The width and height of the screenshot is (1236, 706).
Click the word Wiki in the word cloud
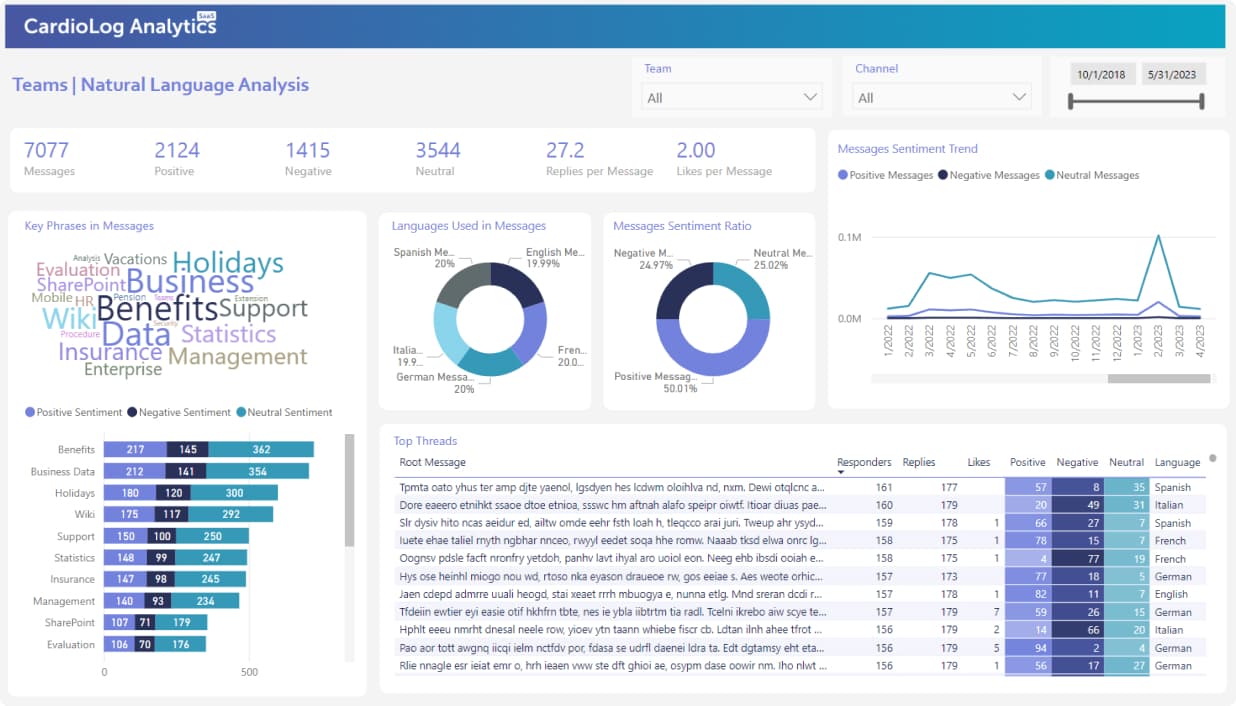(x=69, y=318)
